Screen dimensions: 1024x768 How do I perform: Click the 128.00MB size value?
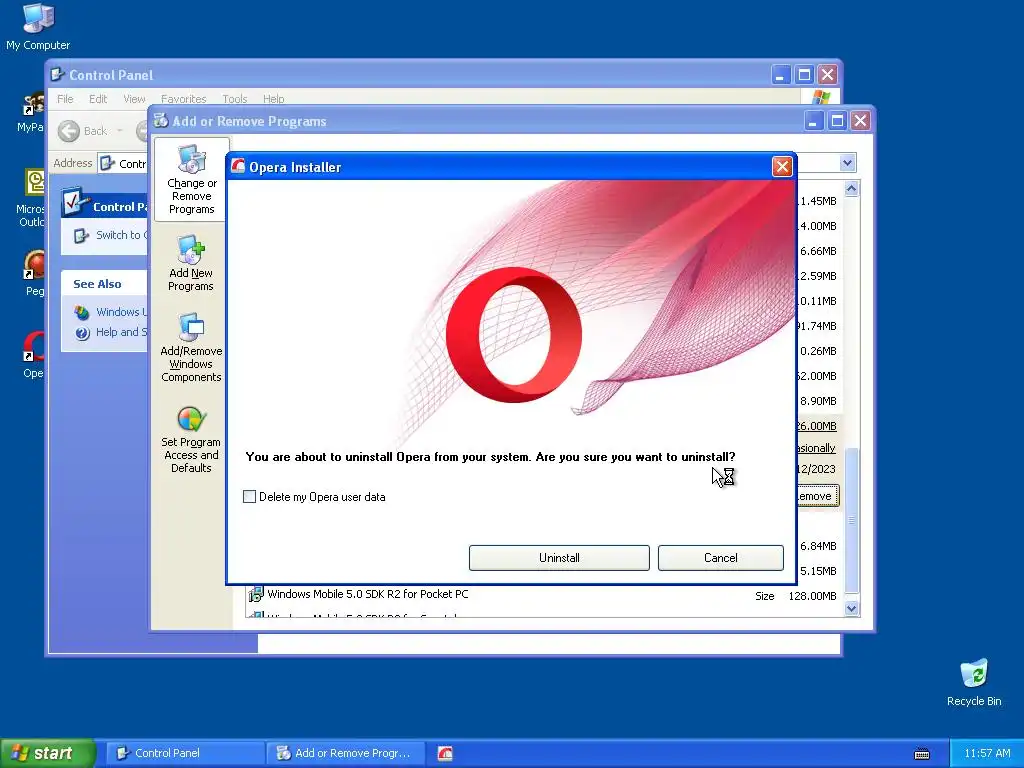tap(812, 596)
